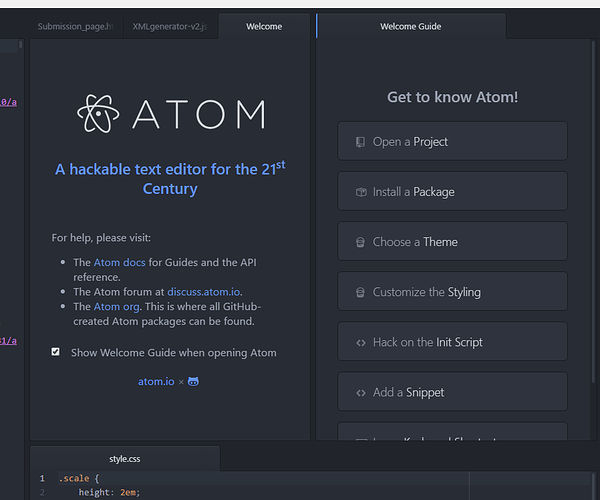Image resolution: width=600 pixels, height=500 pixels.
Task: Select the Welcome tab
Action: 264,26
